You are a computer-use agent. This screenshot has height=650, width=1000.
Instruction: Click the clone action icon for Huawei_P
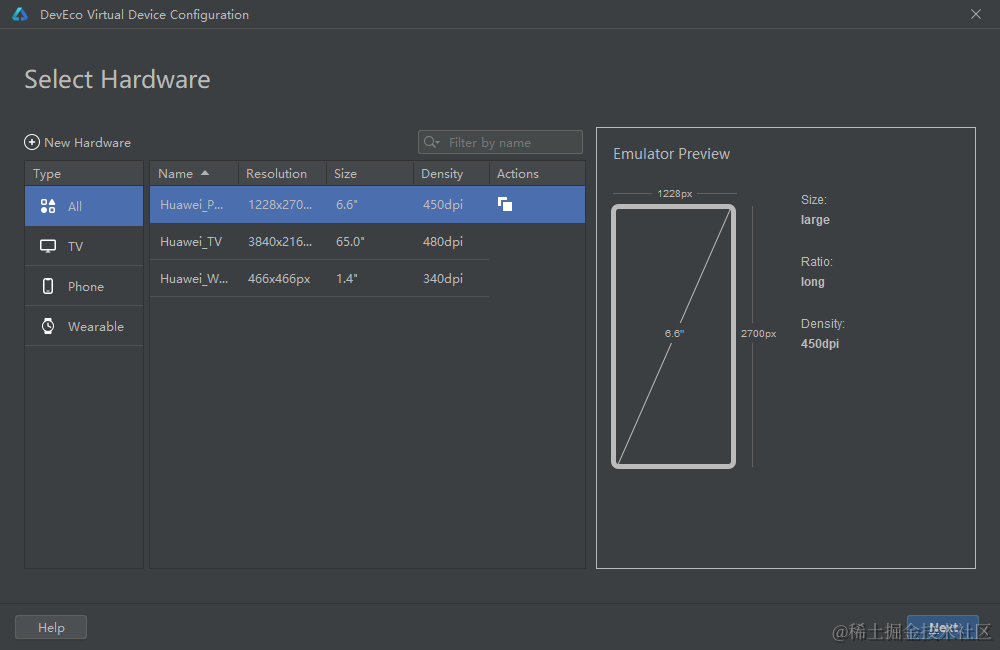point(504,204)
